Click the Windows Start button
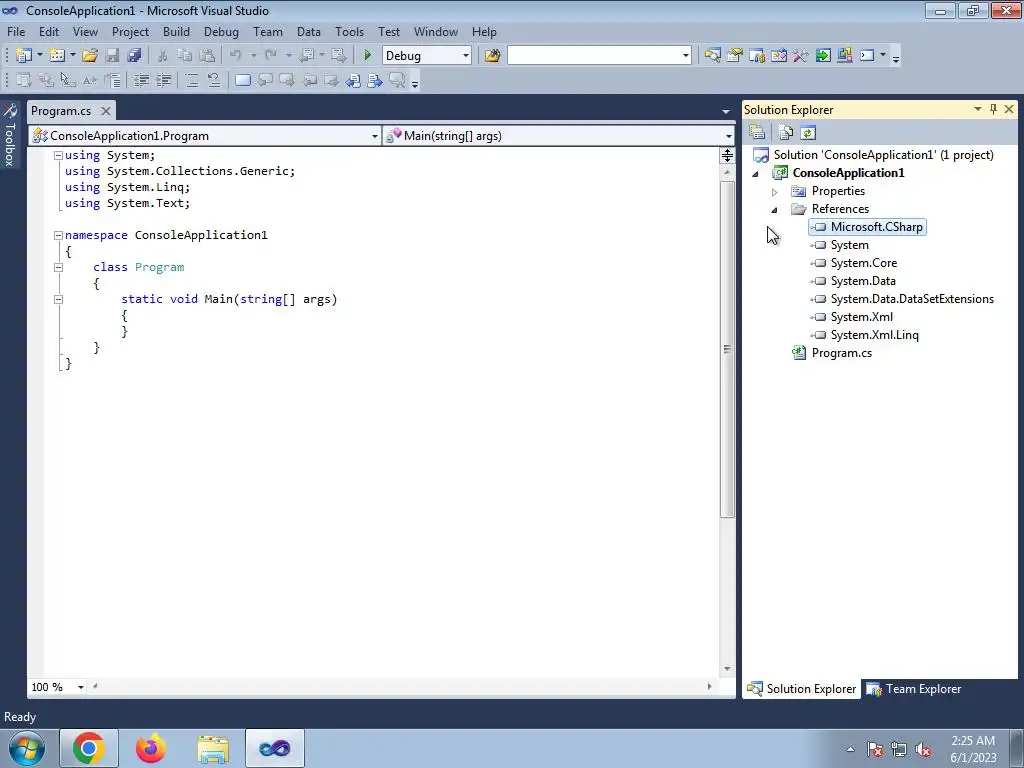Screen dimensions: 1024x768 coord(27,748)
